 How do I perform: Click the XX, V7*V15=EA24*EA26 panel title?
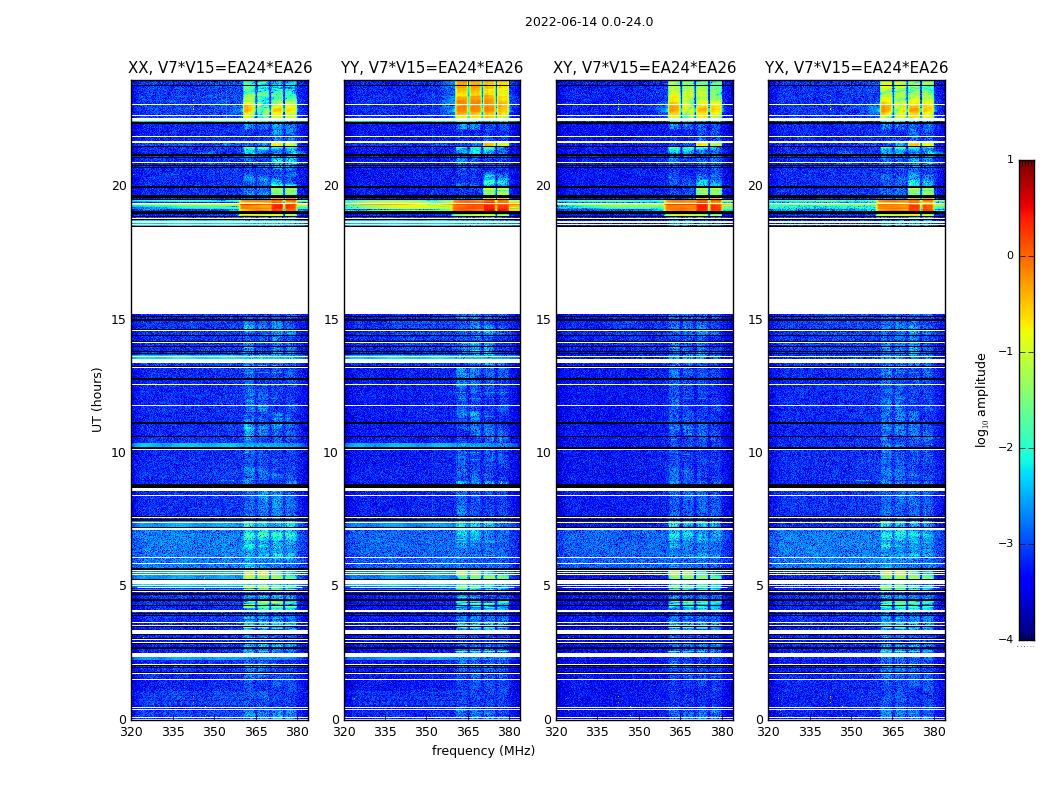pos(220,68)
